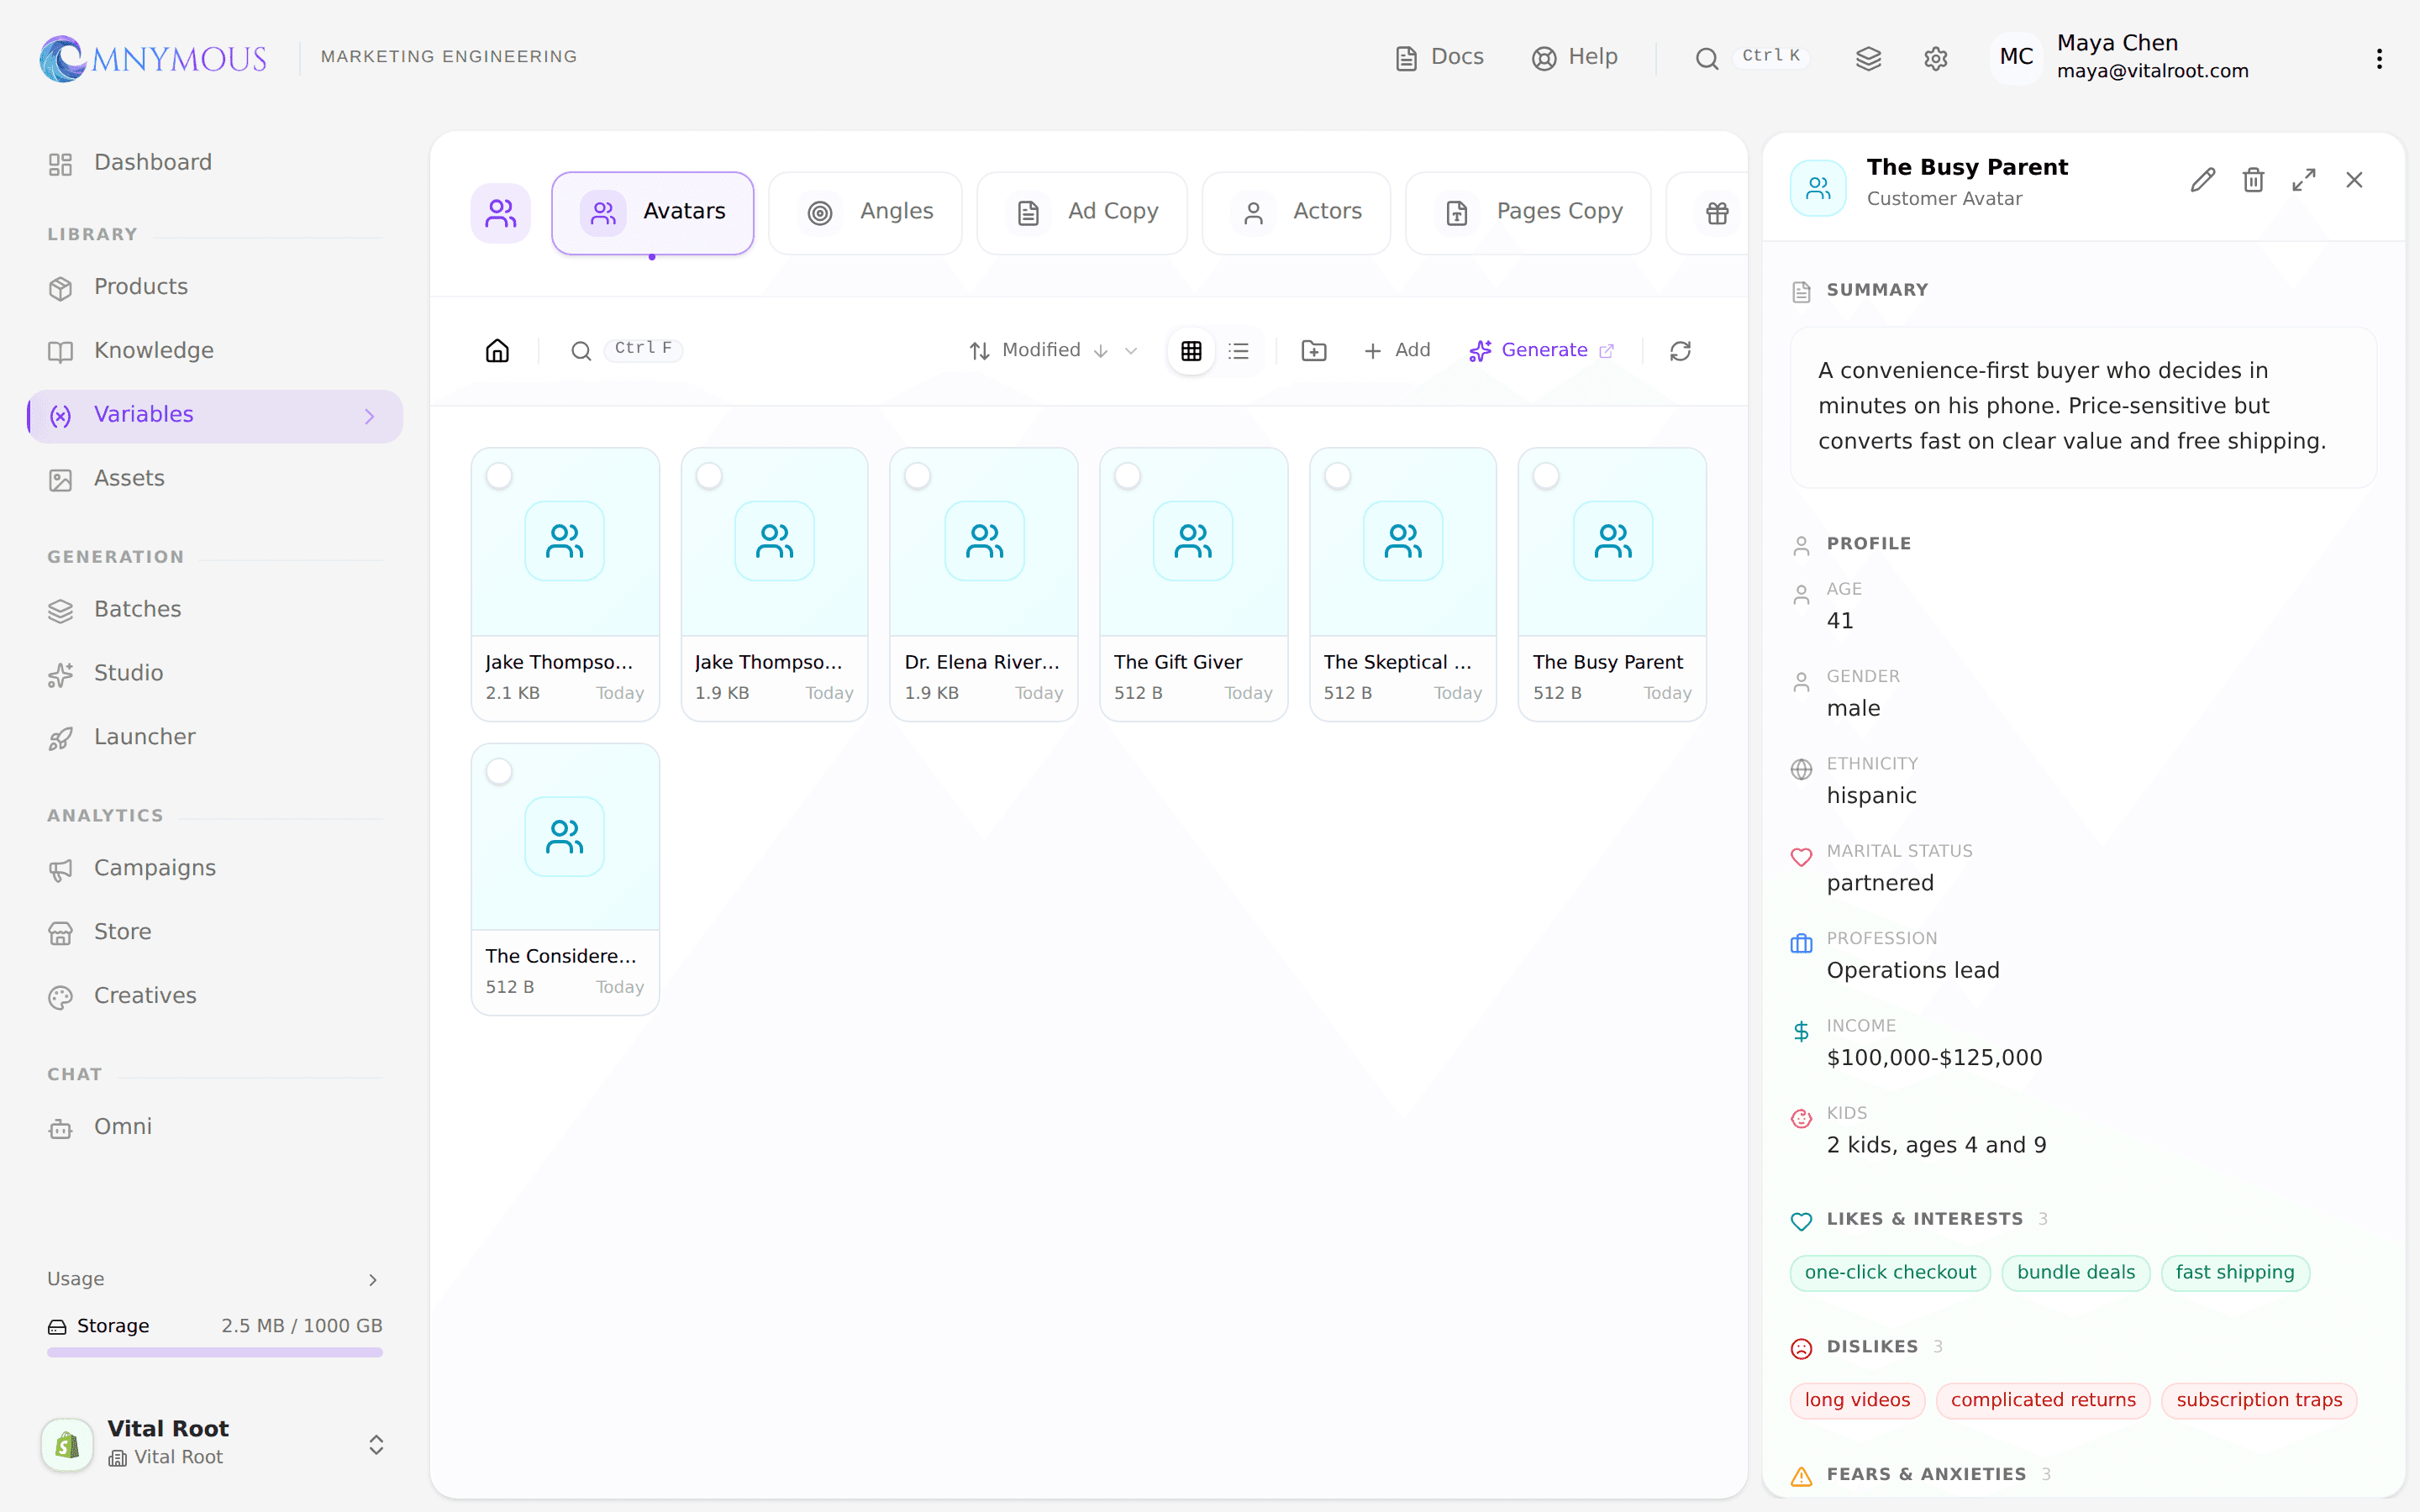Select The Considered avatar checkbox
This screenshot has height=1512, width=2420.
499,772
